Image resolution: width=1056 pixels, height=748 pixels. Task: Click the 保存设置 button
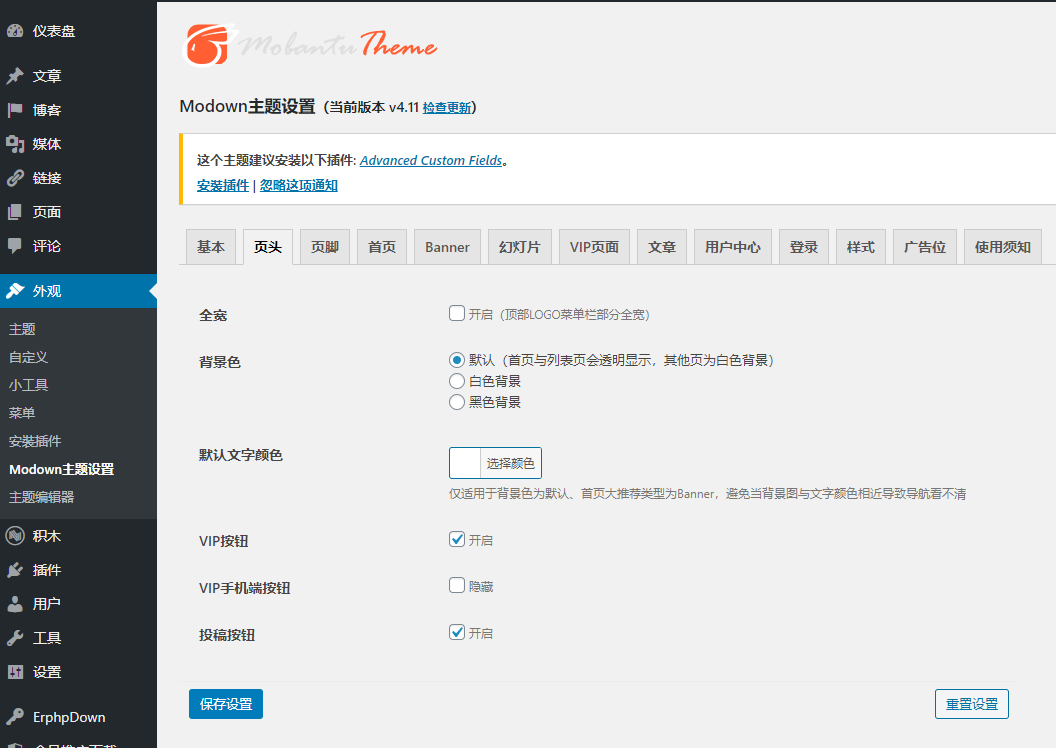[x=226, y=704]
